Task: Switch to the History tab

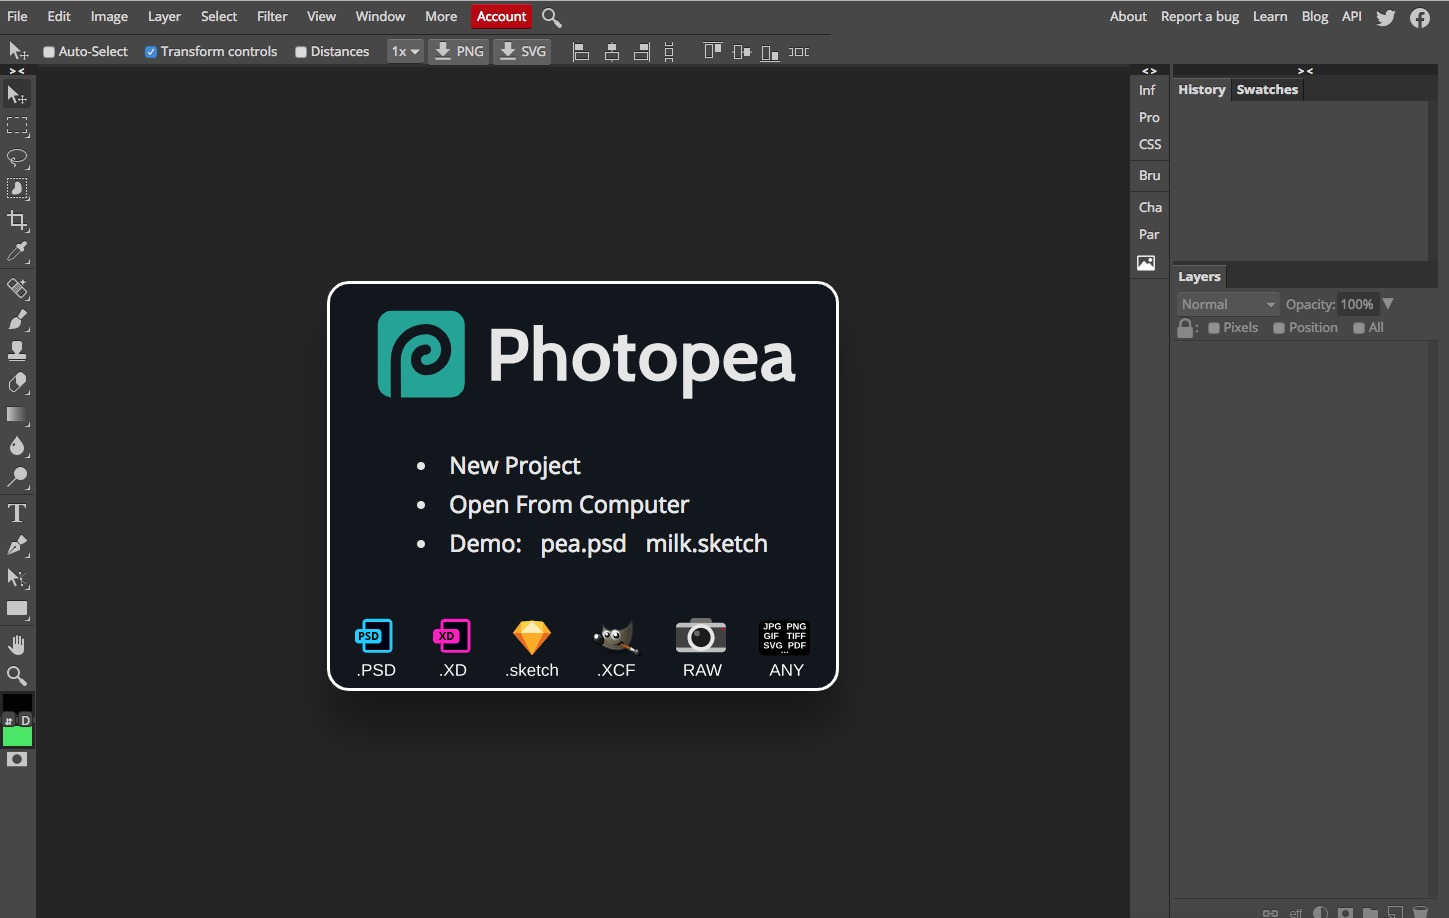Action: pyautogui.click(x=1202, y=90)
